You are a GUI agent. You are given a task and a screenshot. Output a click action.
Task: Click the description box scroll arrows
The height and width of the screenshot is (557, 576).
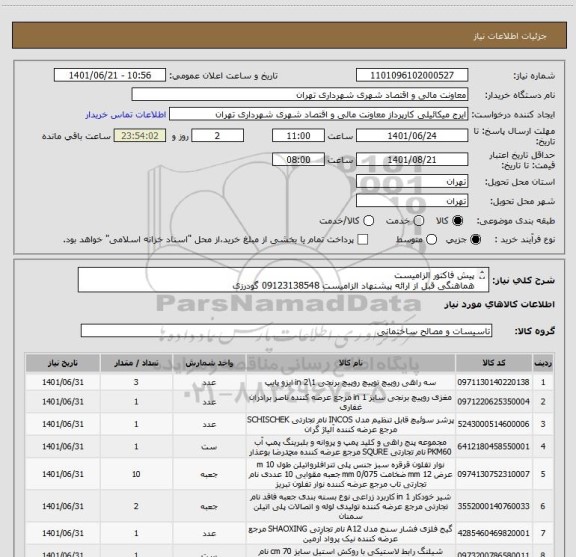tap(482, 276)
